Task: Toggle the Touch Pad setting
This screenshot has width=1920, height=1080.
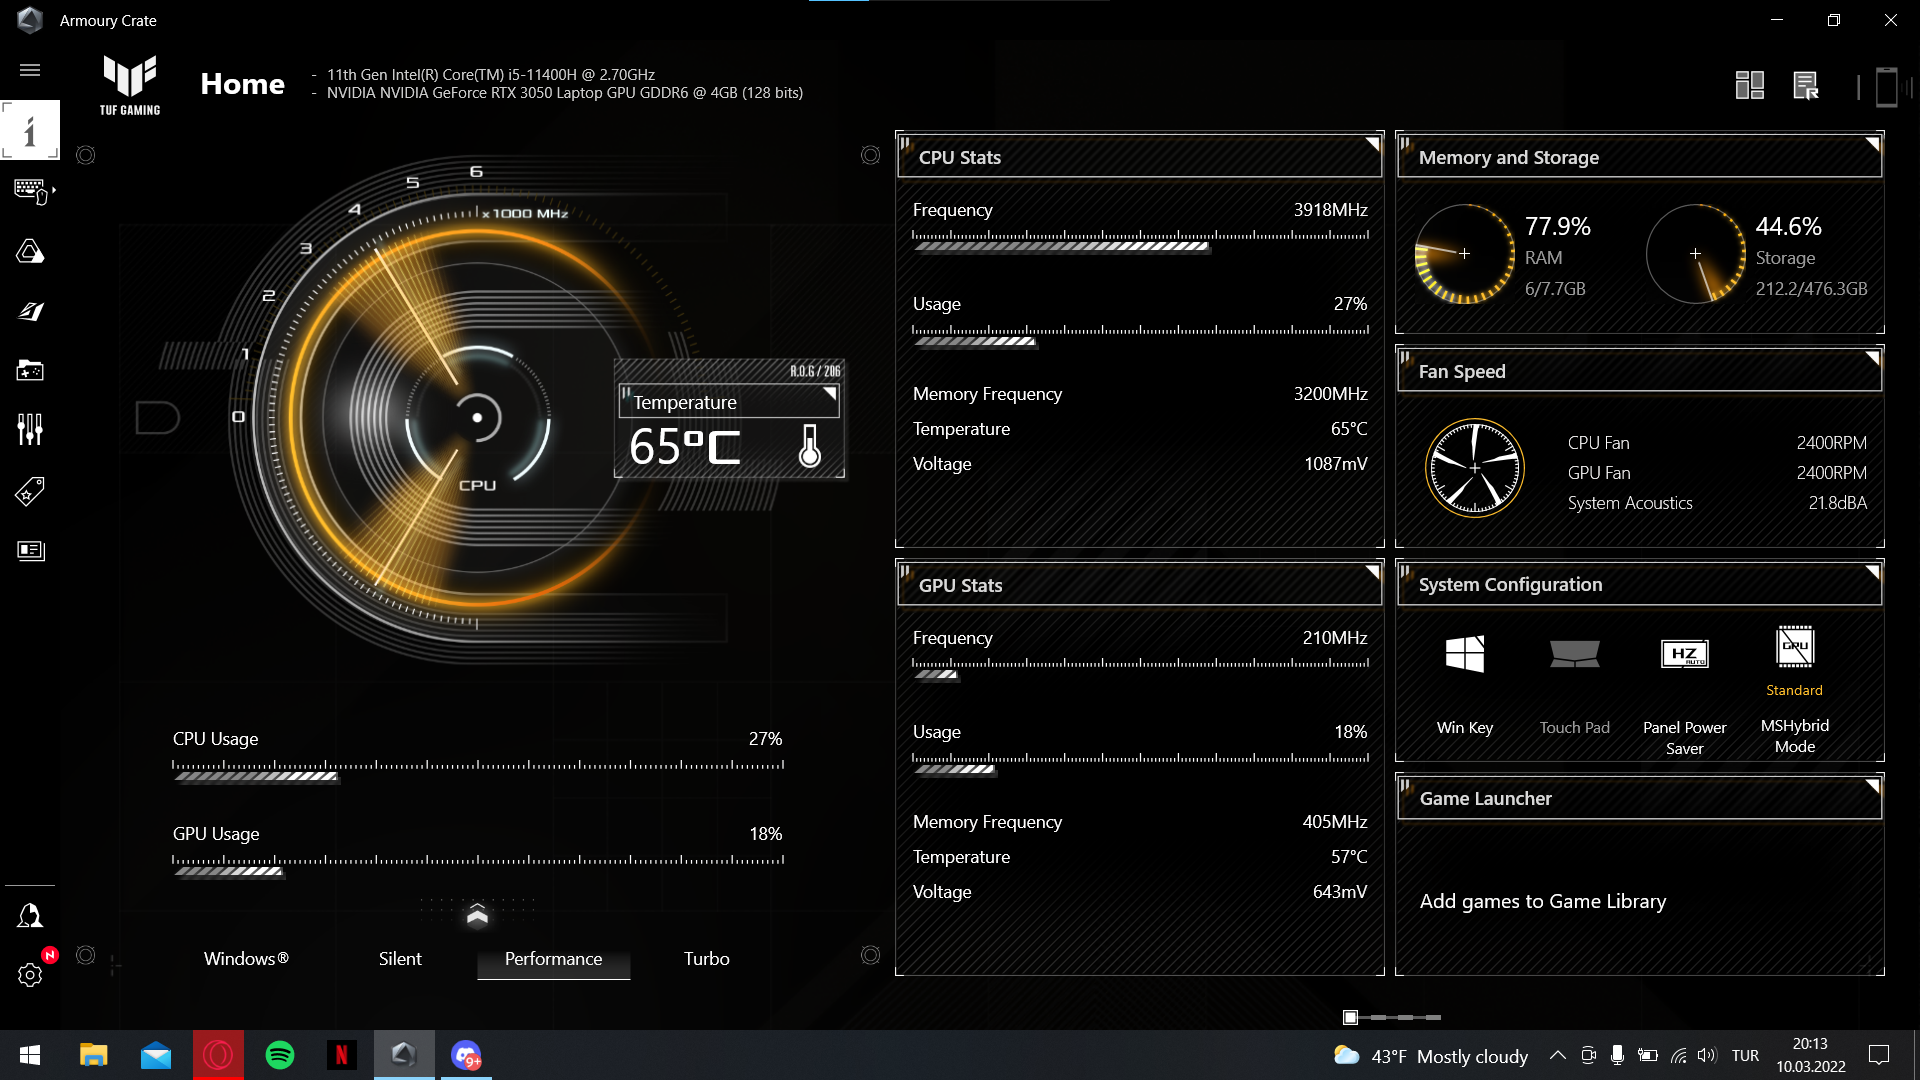Action: 1574,655
